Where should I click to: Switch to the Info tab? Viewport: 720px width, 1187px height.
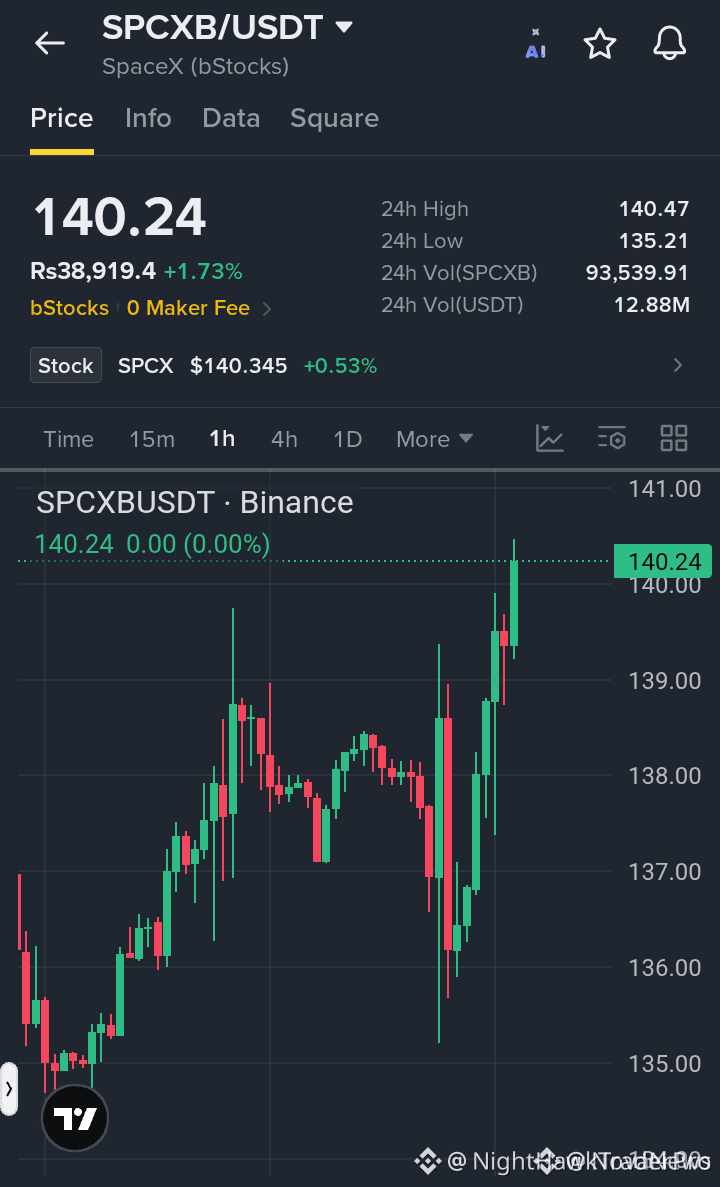pyautogui.click(x=148, y=118)
